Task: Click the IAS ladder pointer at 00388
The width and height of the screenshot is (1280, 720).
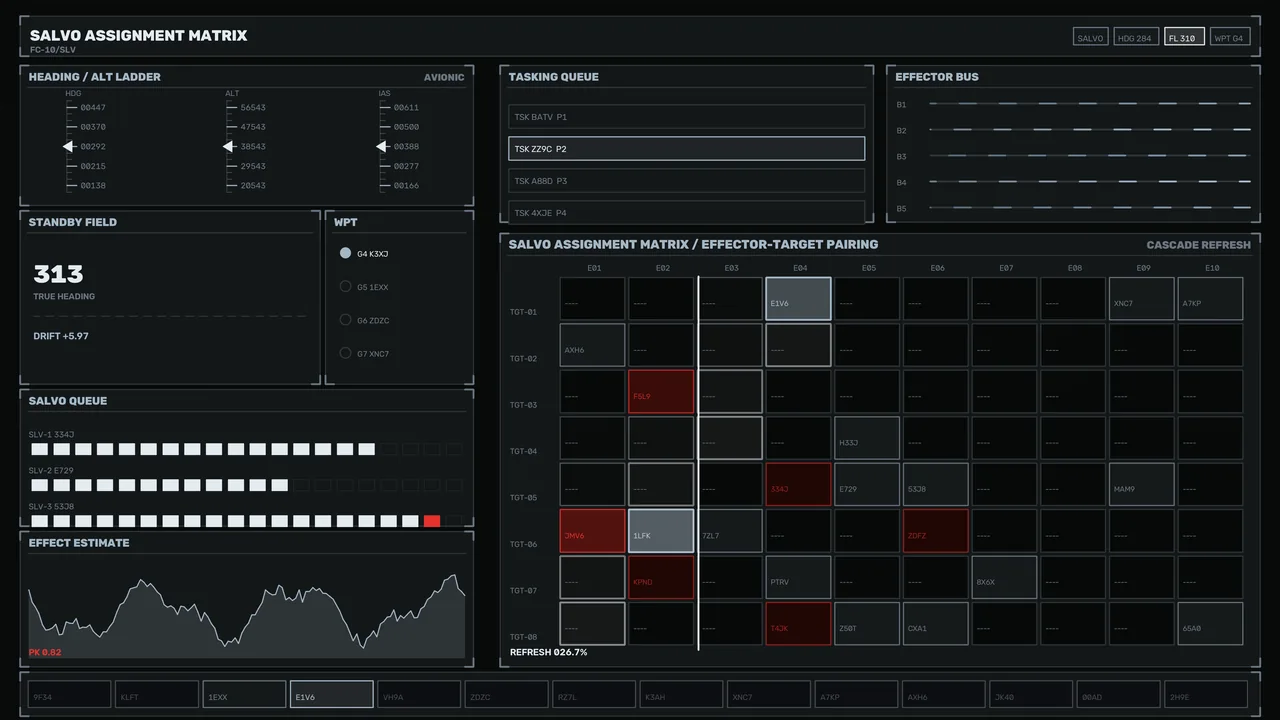Action: (382, 147)
